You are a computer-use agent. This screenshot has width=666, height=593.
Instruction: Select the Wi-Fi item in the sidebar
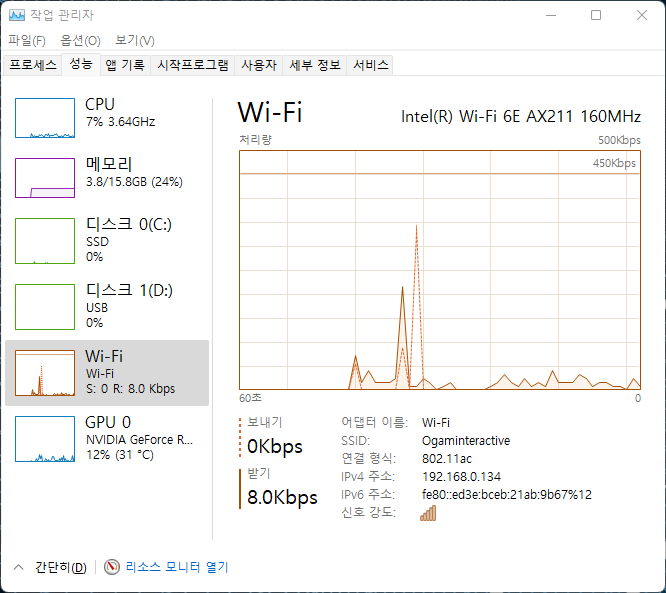click(107, 372)
